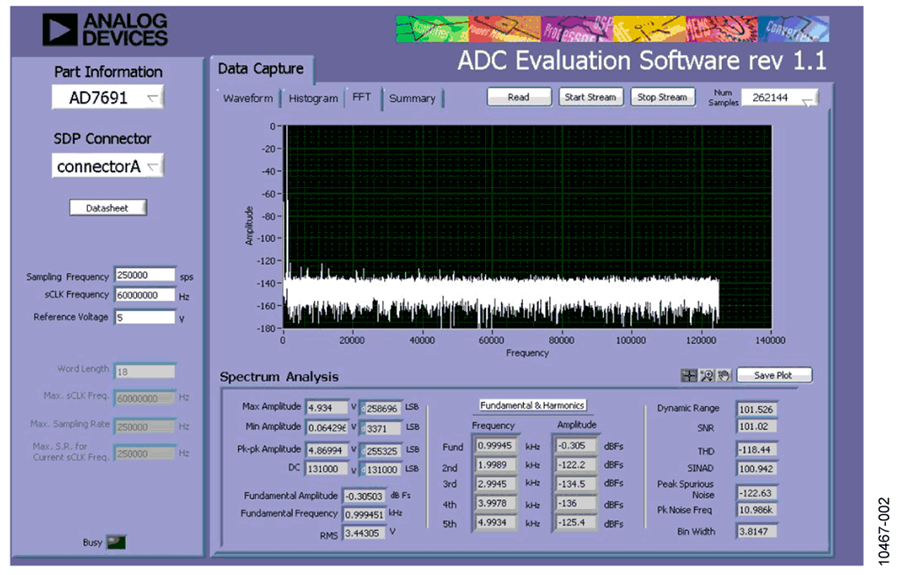Open the Datasheet button
The image size is (900, 575).
click(108, 208)
